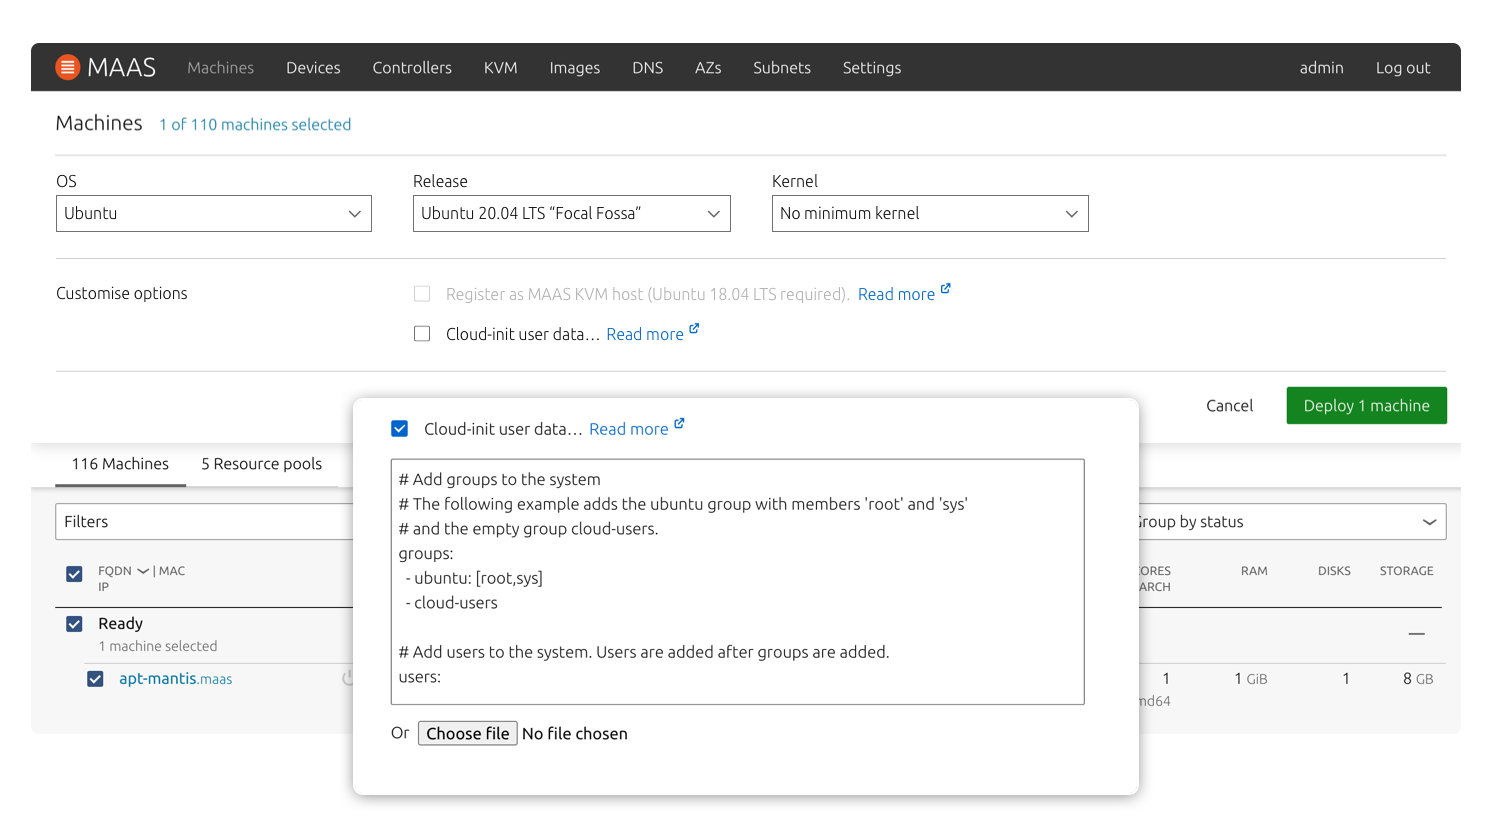
Task: Click the power icon beside apt-mantis.maas
Action: point(347,678)
